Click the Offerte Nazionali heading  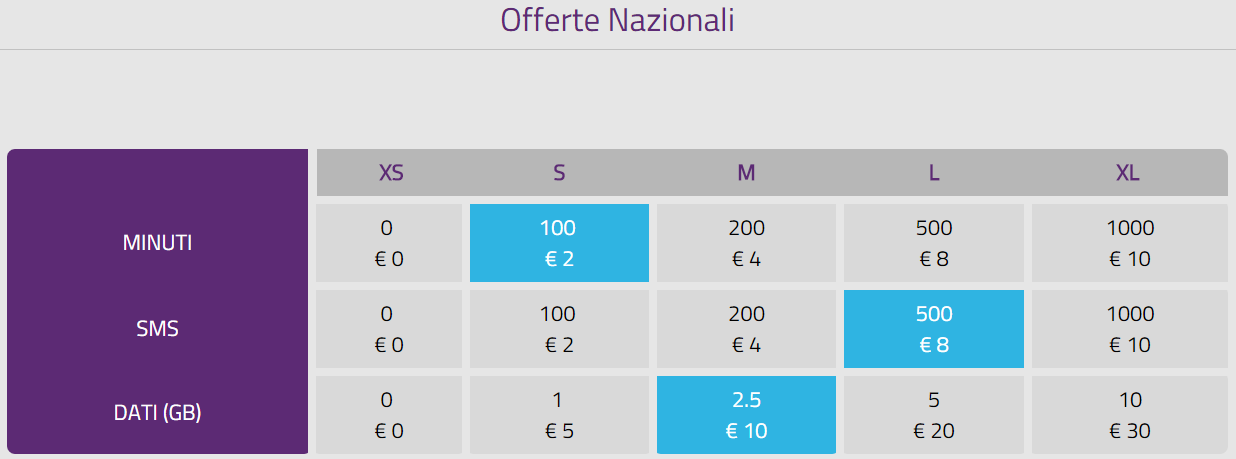click(617, 20)
